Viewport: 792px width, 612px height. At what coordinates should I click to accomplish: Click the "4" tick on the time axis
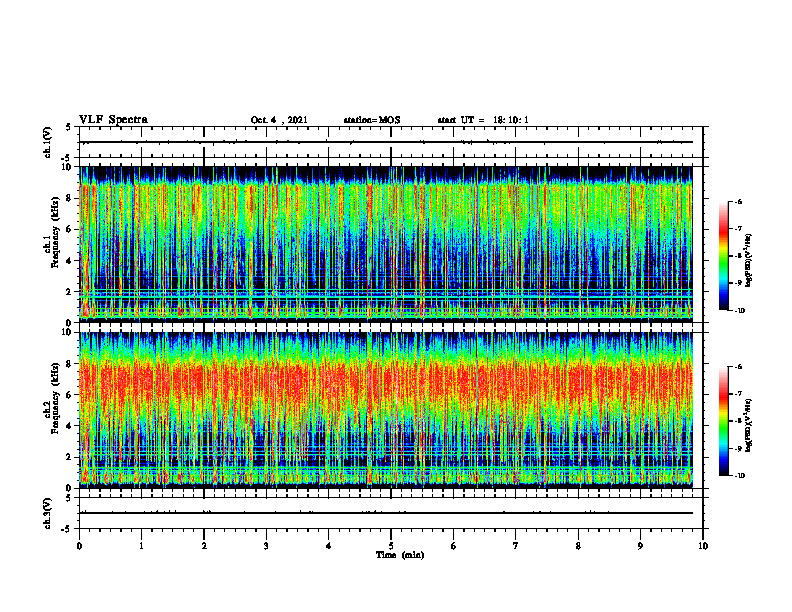pyautogui.click(x=329, y=546)
